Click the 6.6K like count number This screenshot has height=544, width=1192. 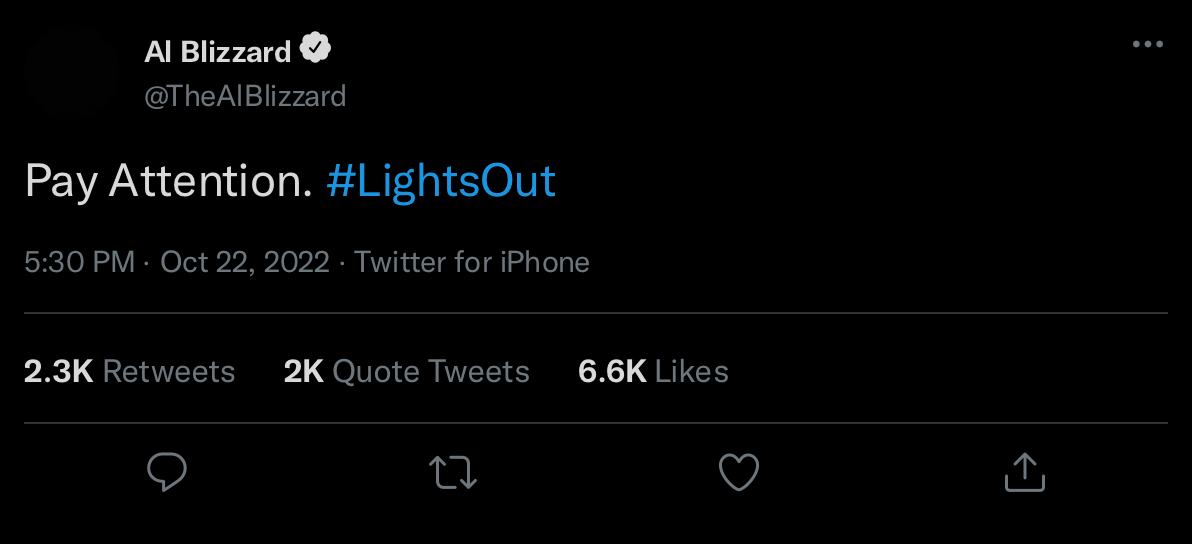coord(612,371)
